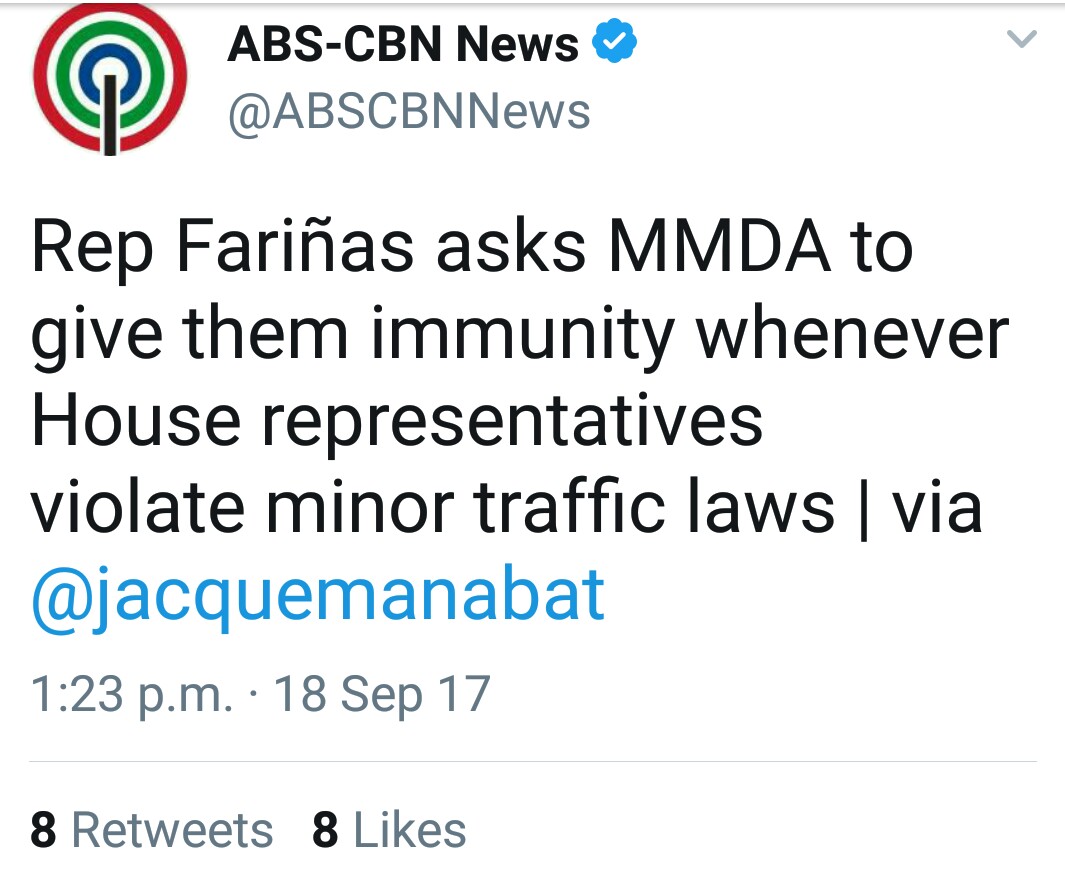Screen dimensions: 1065x871
Task: Click the number 8 before Likes
Action: tap(325, 830)
